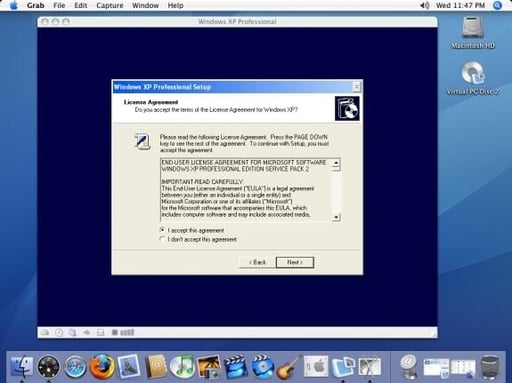Click the printer status bar icon
This screenshot has height=383, width=512.
coord(100,332)
